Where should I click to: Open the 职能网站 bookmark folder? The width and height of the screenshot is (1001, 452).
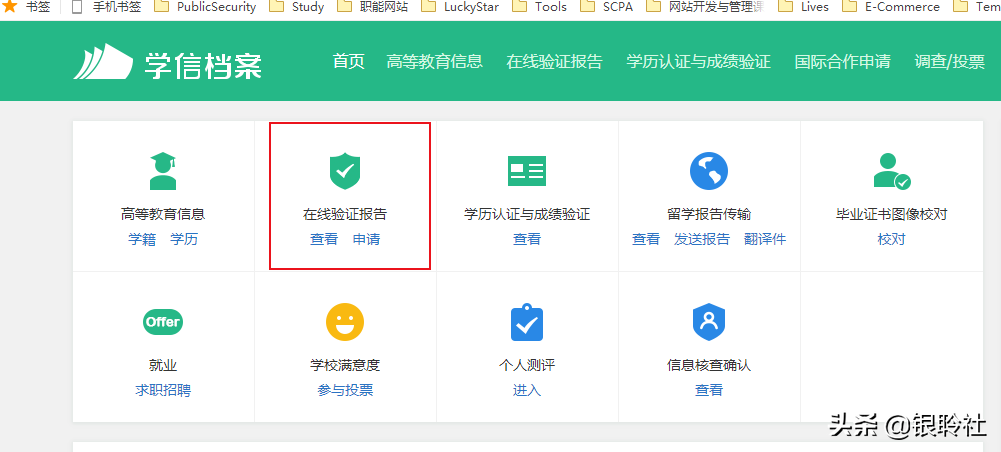click(372, 7)
